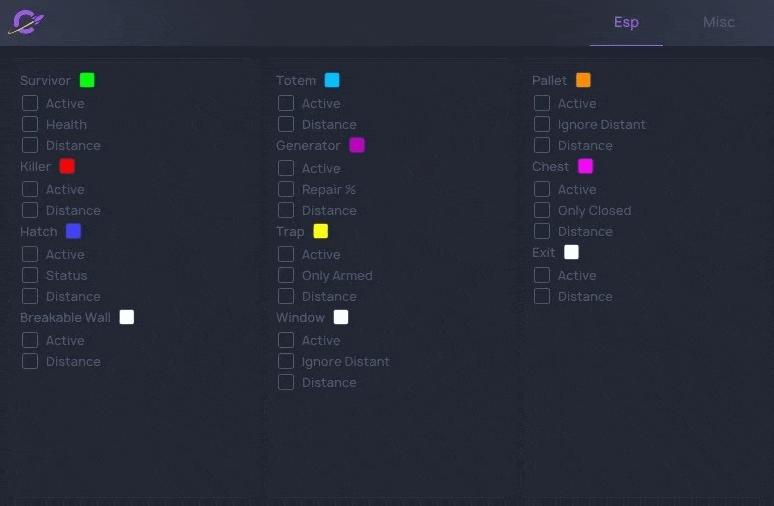The width and height of the screenshot is (774, 506).
Task: Enable the Chest Active checkbox
Action: pyautogui.click(x=542, y=189)
